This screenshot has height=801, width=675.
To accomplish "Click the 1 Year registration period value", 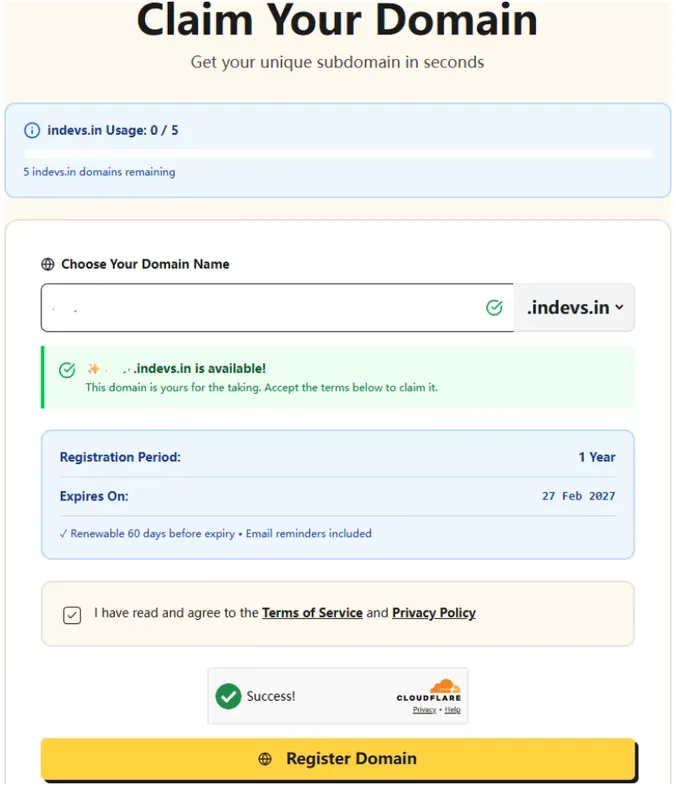I will point(597,457).
